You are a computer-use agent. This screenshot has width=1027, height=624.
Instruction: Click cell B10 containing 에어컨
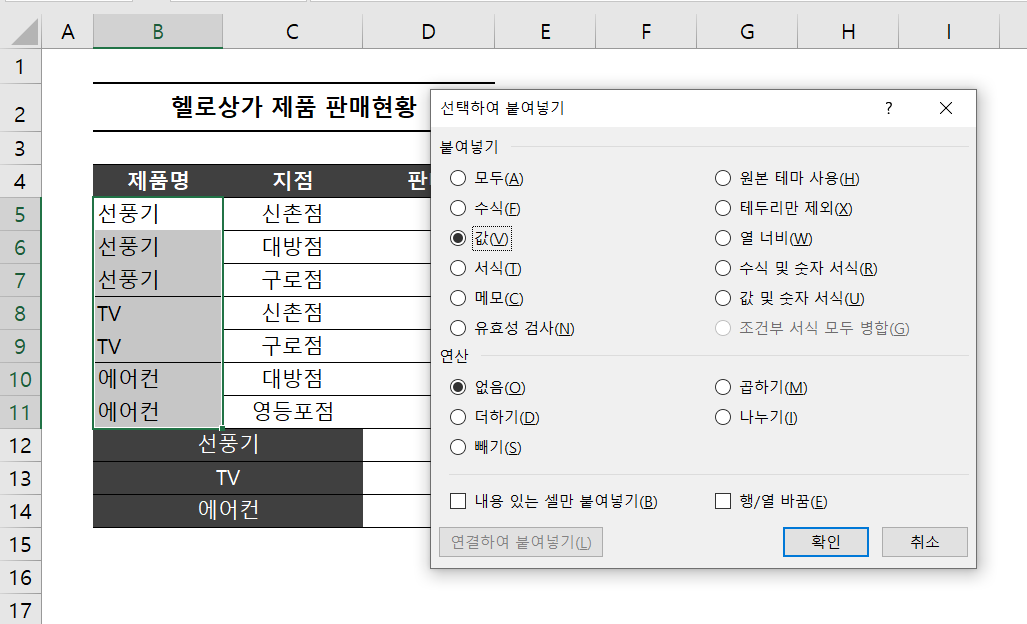(158, 378)
